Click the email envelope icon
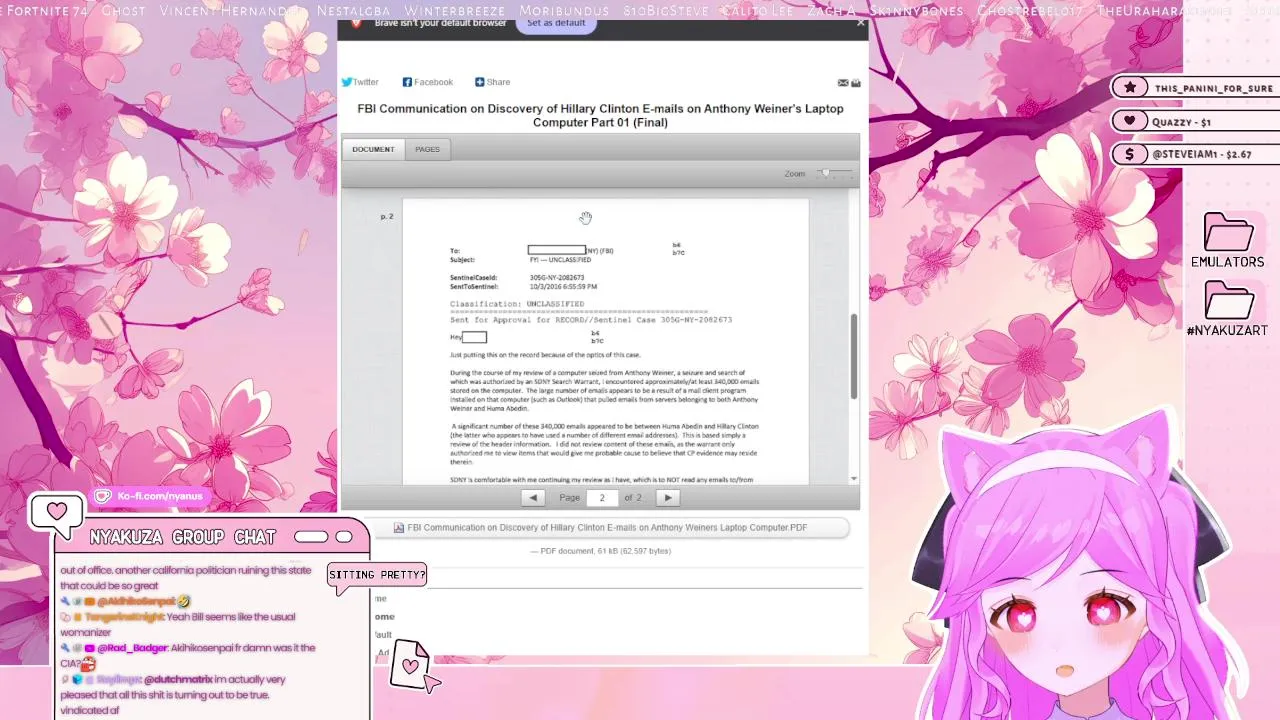This screenshot has height=720, width=1280. coord(842,83)
